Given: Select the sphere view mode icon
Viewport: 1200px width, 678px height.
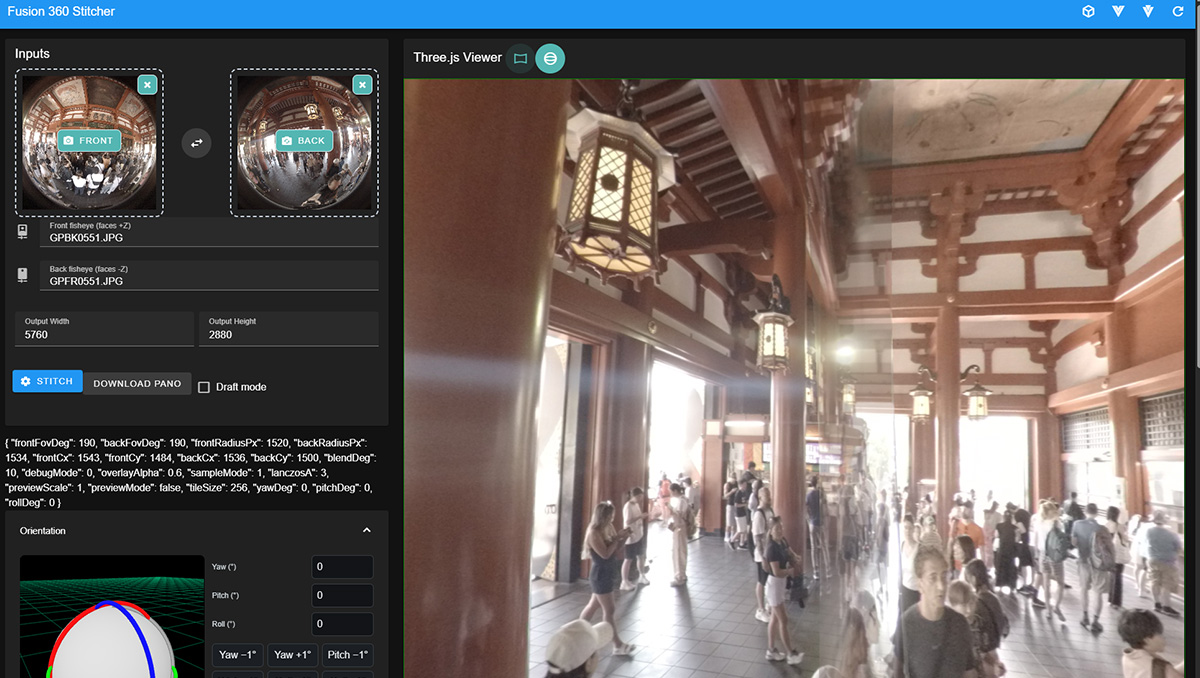Looking at the screenshot, I should 550,59.
